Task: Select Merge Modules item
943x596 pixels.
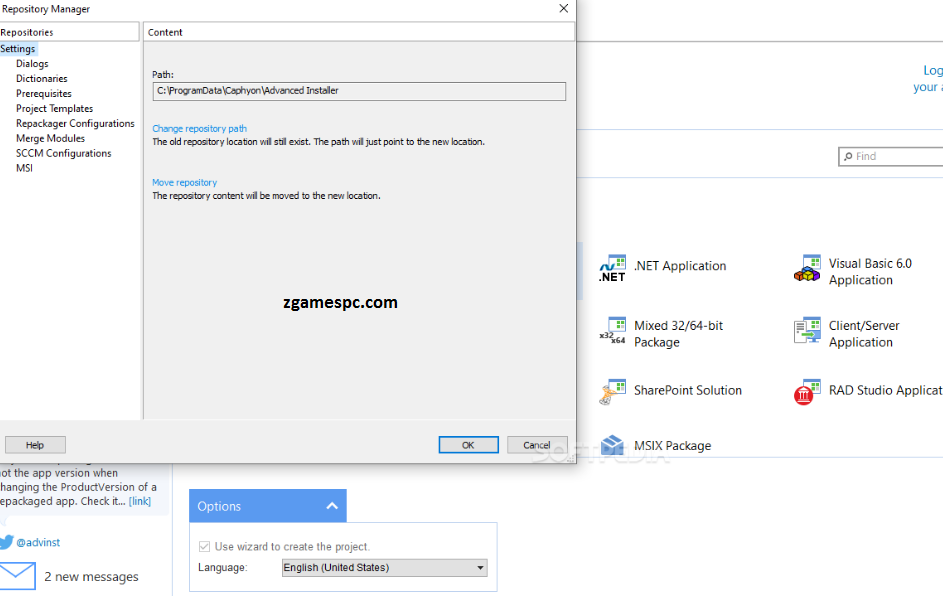Action: point(51,138)
